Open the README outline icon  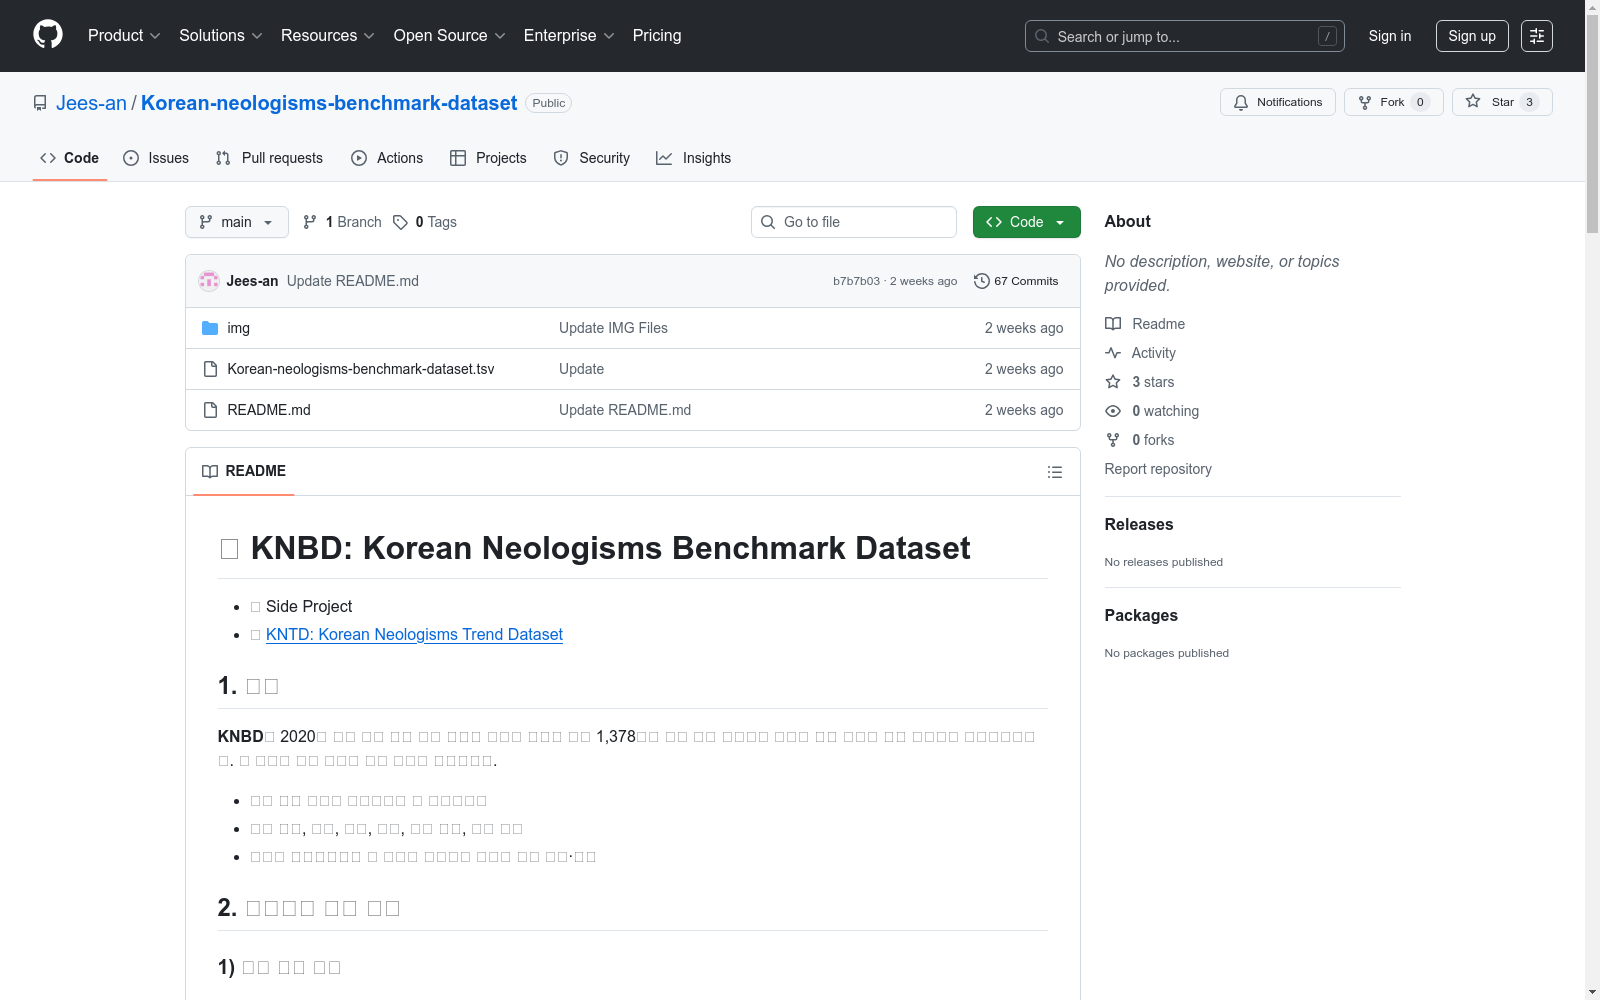1055,472
